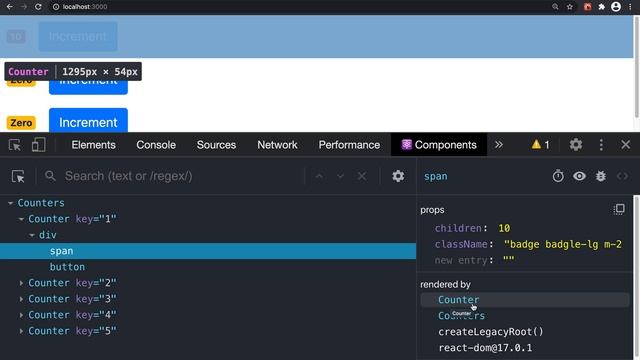Viewport: 640px width, 360px height.
Task: Switch to the Network tab
Action: [x=277, y=145]
